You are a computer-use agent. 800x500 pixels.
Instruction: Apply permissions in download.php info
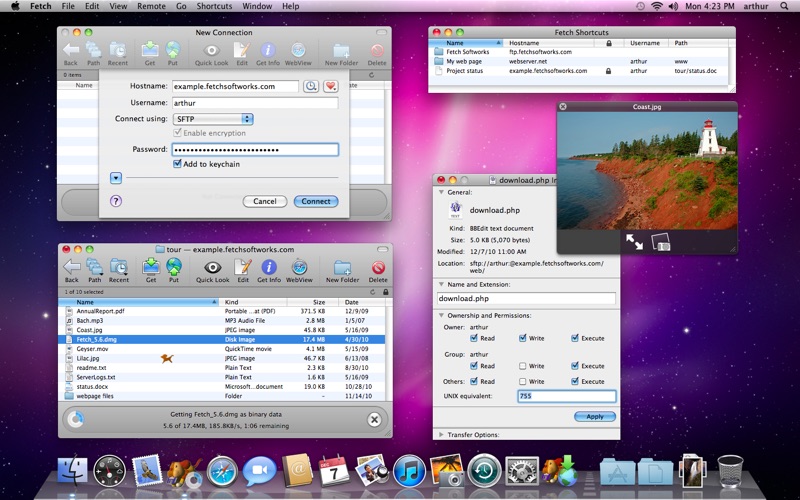(x=595, y=416)
